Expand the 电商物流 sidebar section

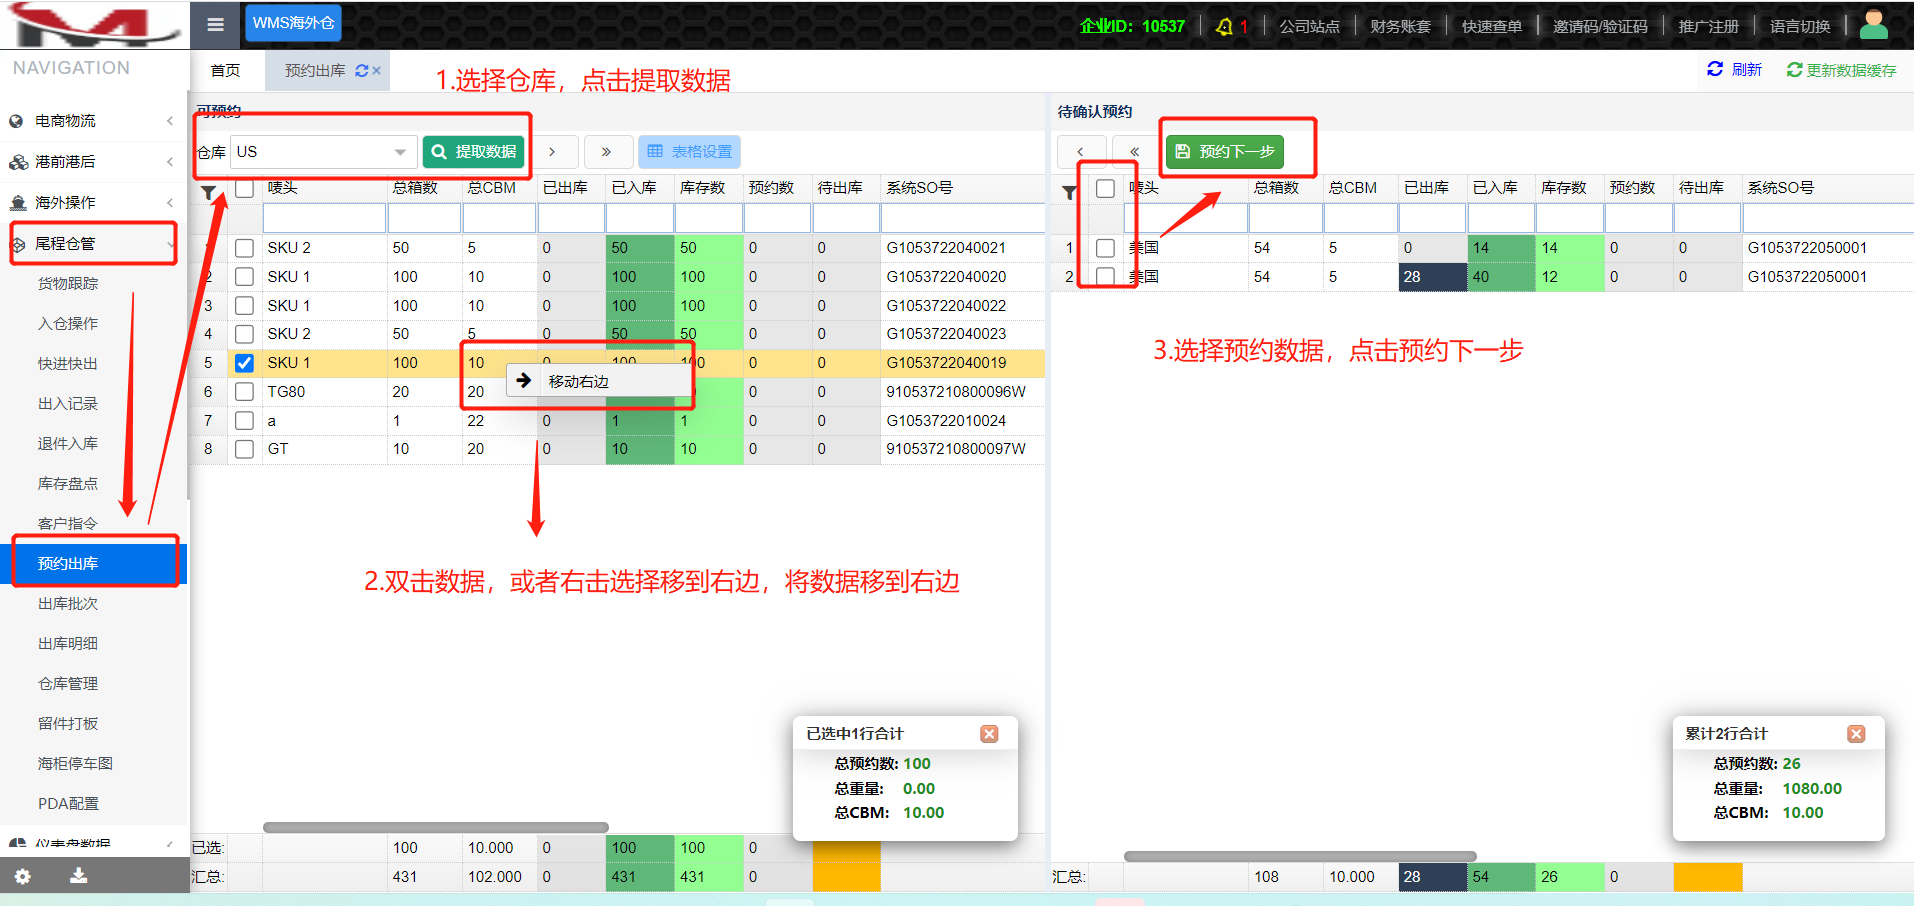[94, 121]
